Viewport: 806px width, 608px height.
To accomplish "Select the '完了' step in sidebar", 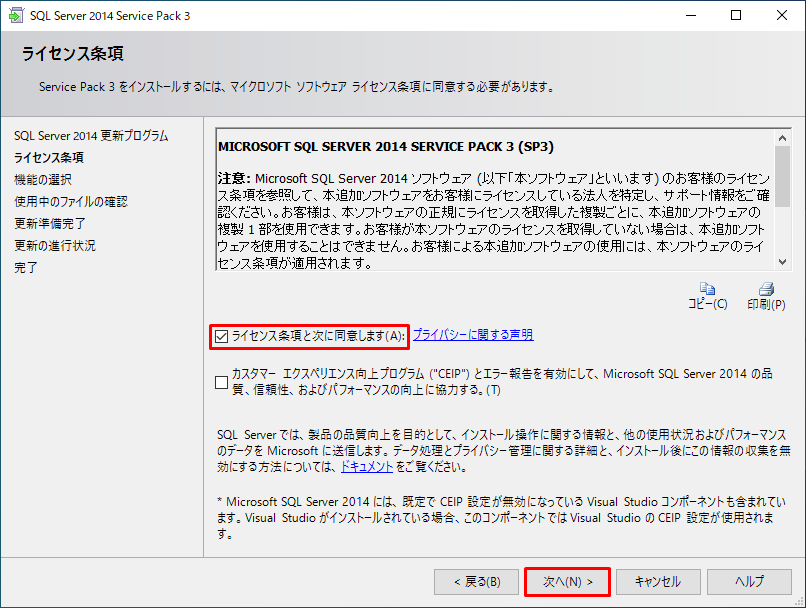I will point(26,268).
